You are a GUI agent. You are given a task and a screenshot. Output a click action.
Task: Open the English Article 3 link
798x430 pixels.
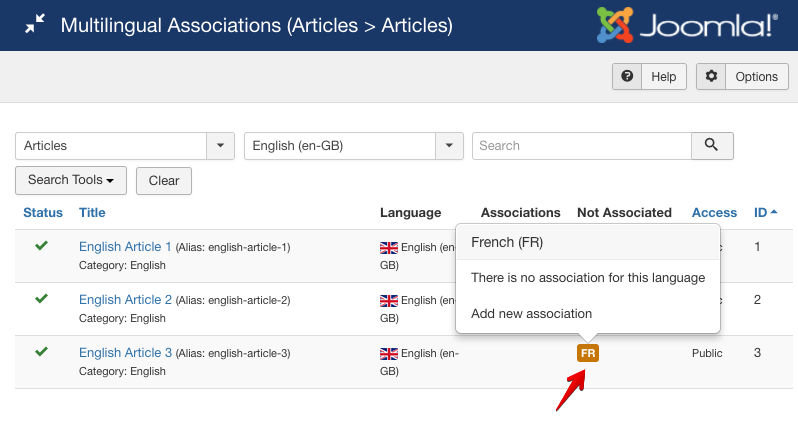point(125,352)
